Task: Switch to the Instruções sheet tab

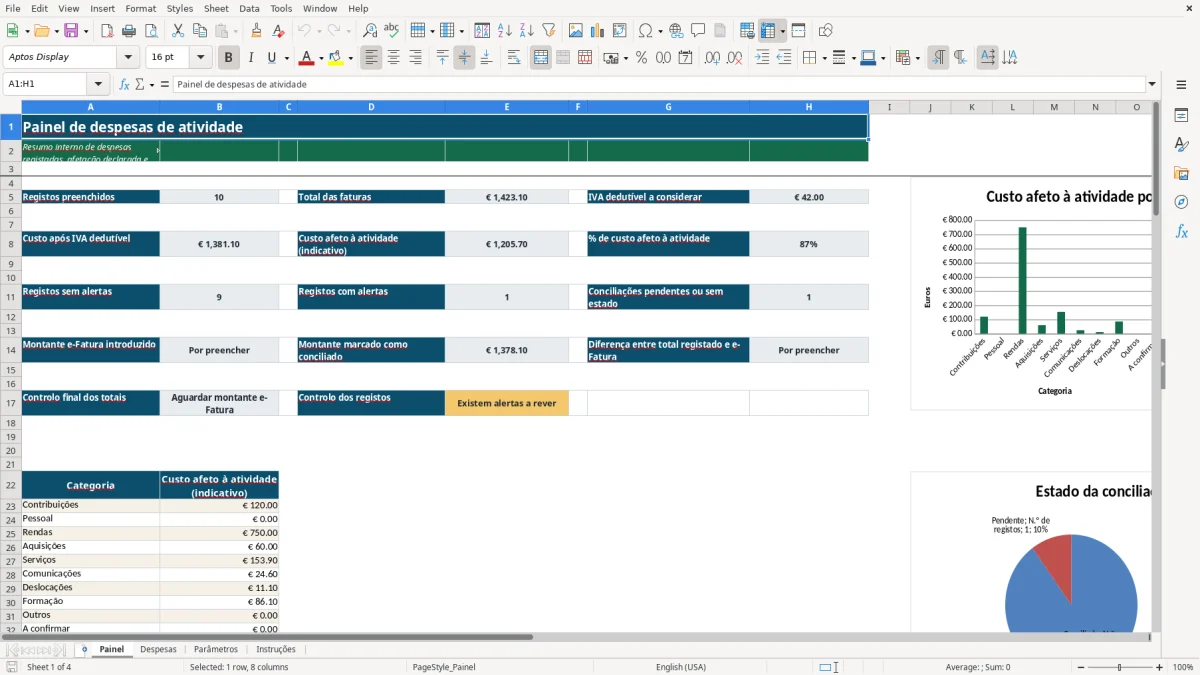Action: coord(276,649)
